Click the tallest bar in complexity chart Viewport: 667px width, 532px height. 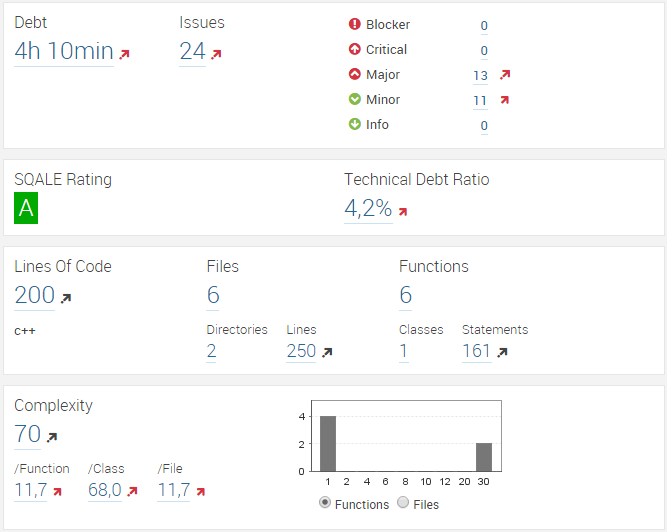[x=328, y=444]
